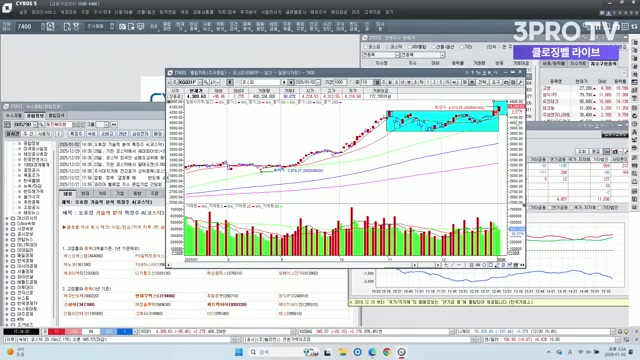Open the 계좌정보 menu
Screen dimensions: 640x360
(68, 12)
